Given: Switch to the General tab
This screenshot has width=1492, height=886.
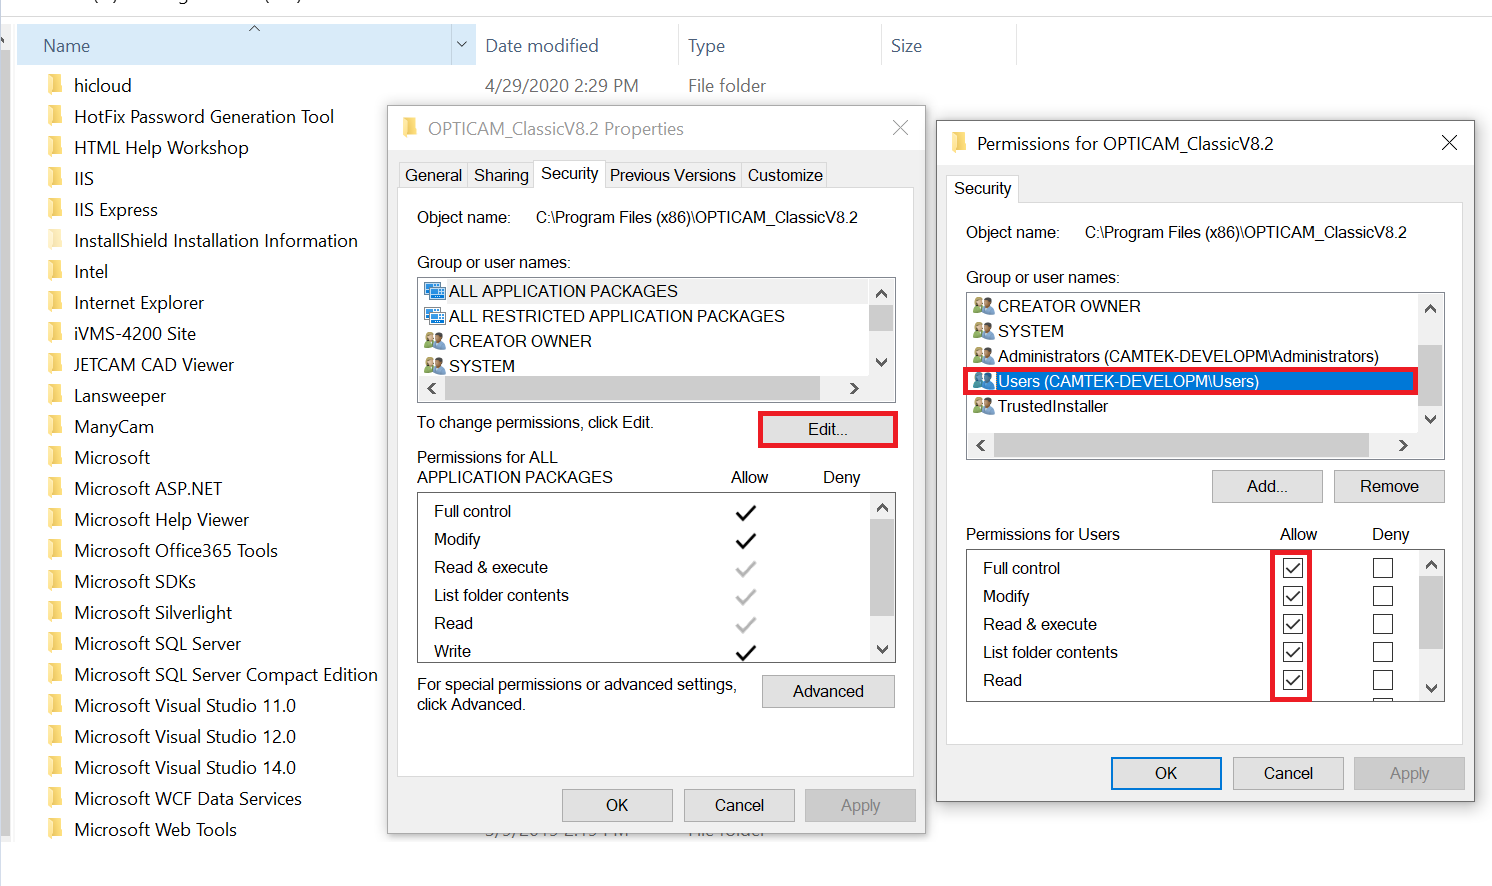Looking at the screenshot, I should click(x=433, y=175).
